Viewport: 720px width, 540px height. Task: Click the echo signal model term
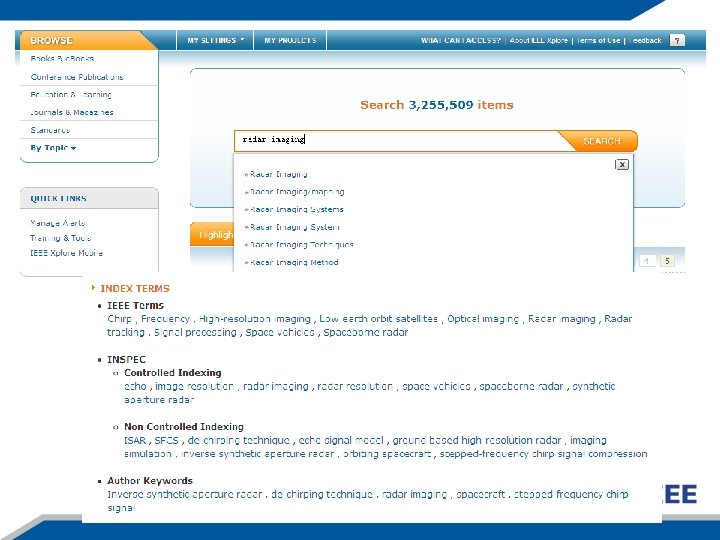(x=341, y=440)
